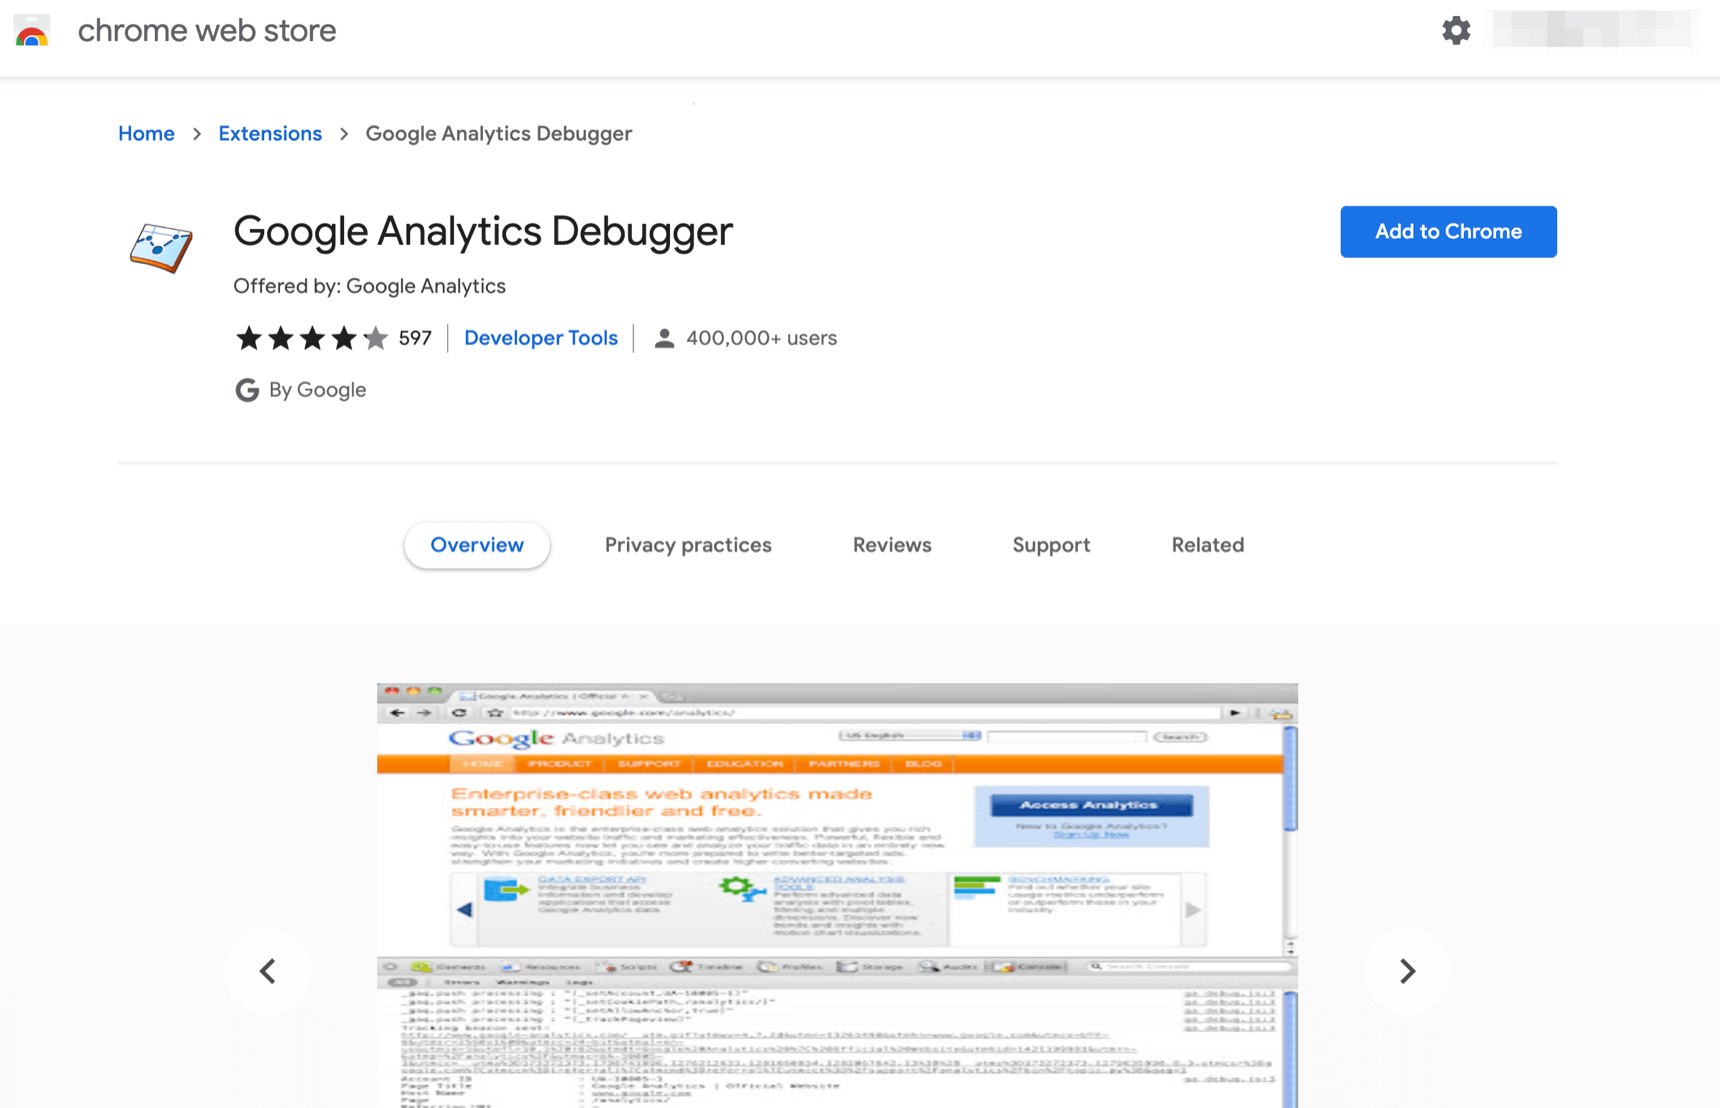1720x1108 pixels.
Task: Click the 400,000+ users text
Action: (762, 338)
